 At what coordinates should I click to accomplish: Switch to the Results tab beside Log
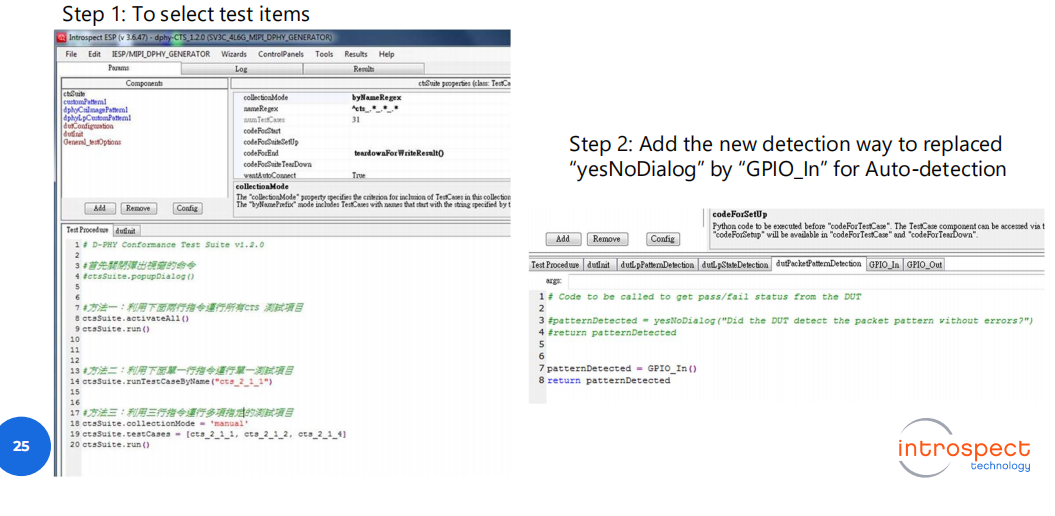(364, 69)
